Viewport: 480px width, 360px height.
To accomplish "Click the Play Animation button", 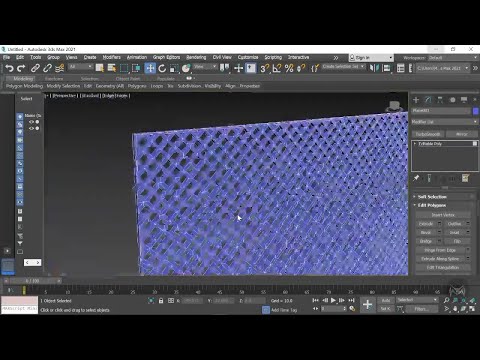I will 333,301.
